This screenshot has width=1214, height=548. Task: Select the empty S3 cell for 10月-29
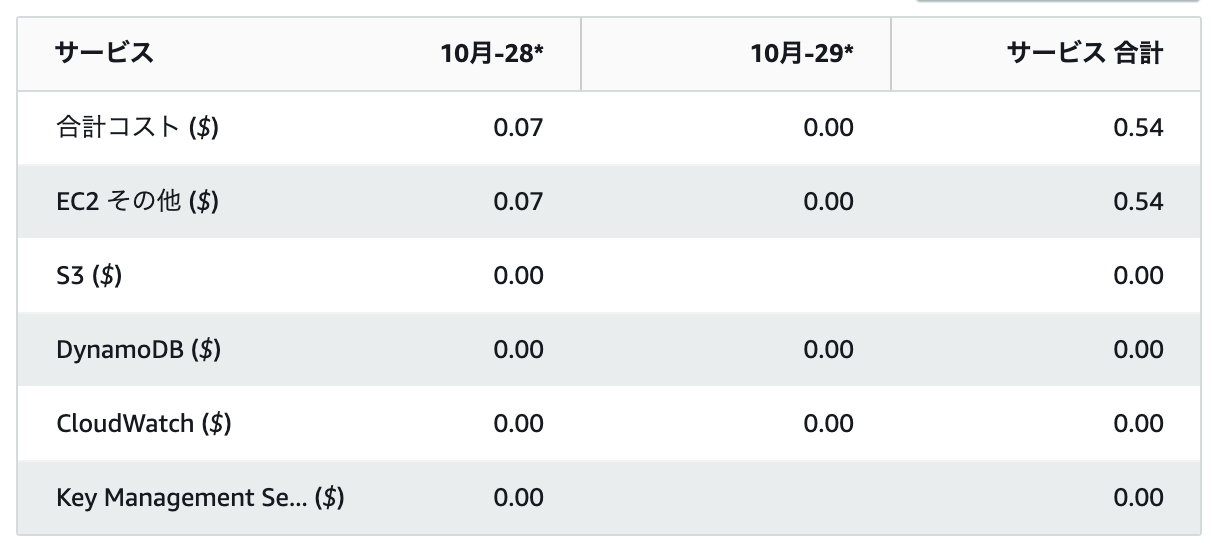click(735, 276)
